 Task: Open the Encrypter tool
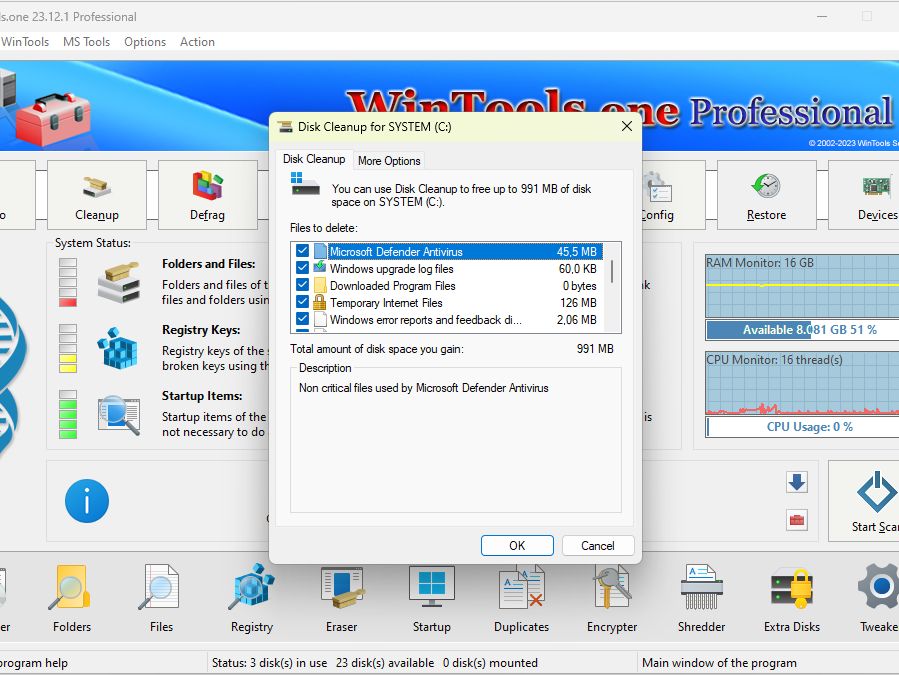coord(612,598)
